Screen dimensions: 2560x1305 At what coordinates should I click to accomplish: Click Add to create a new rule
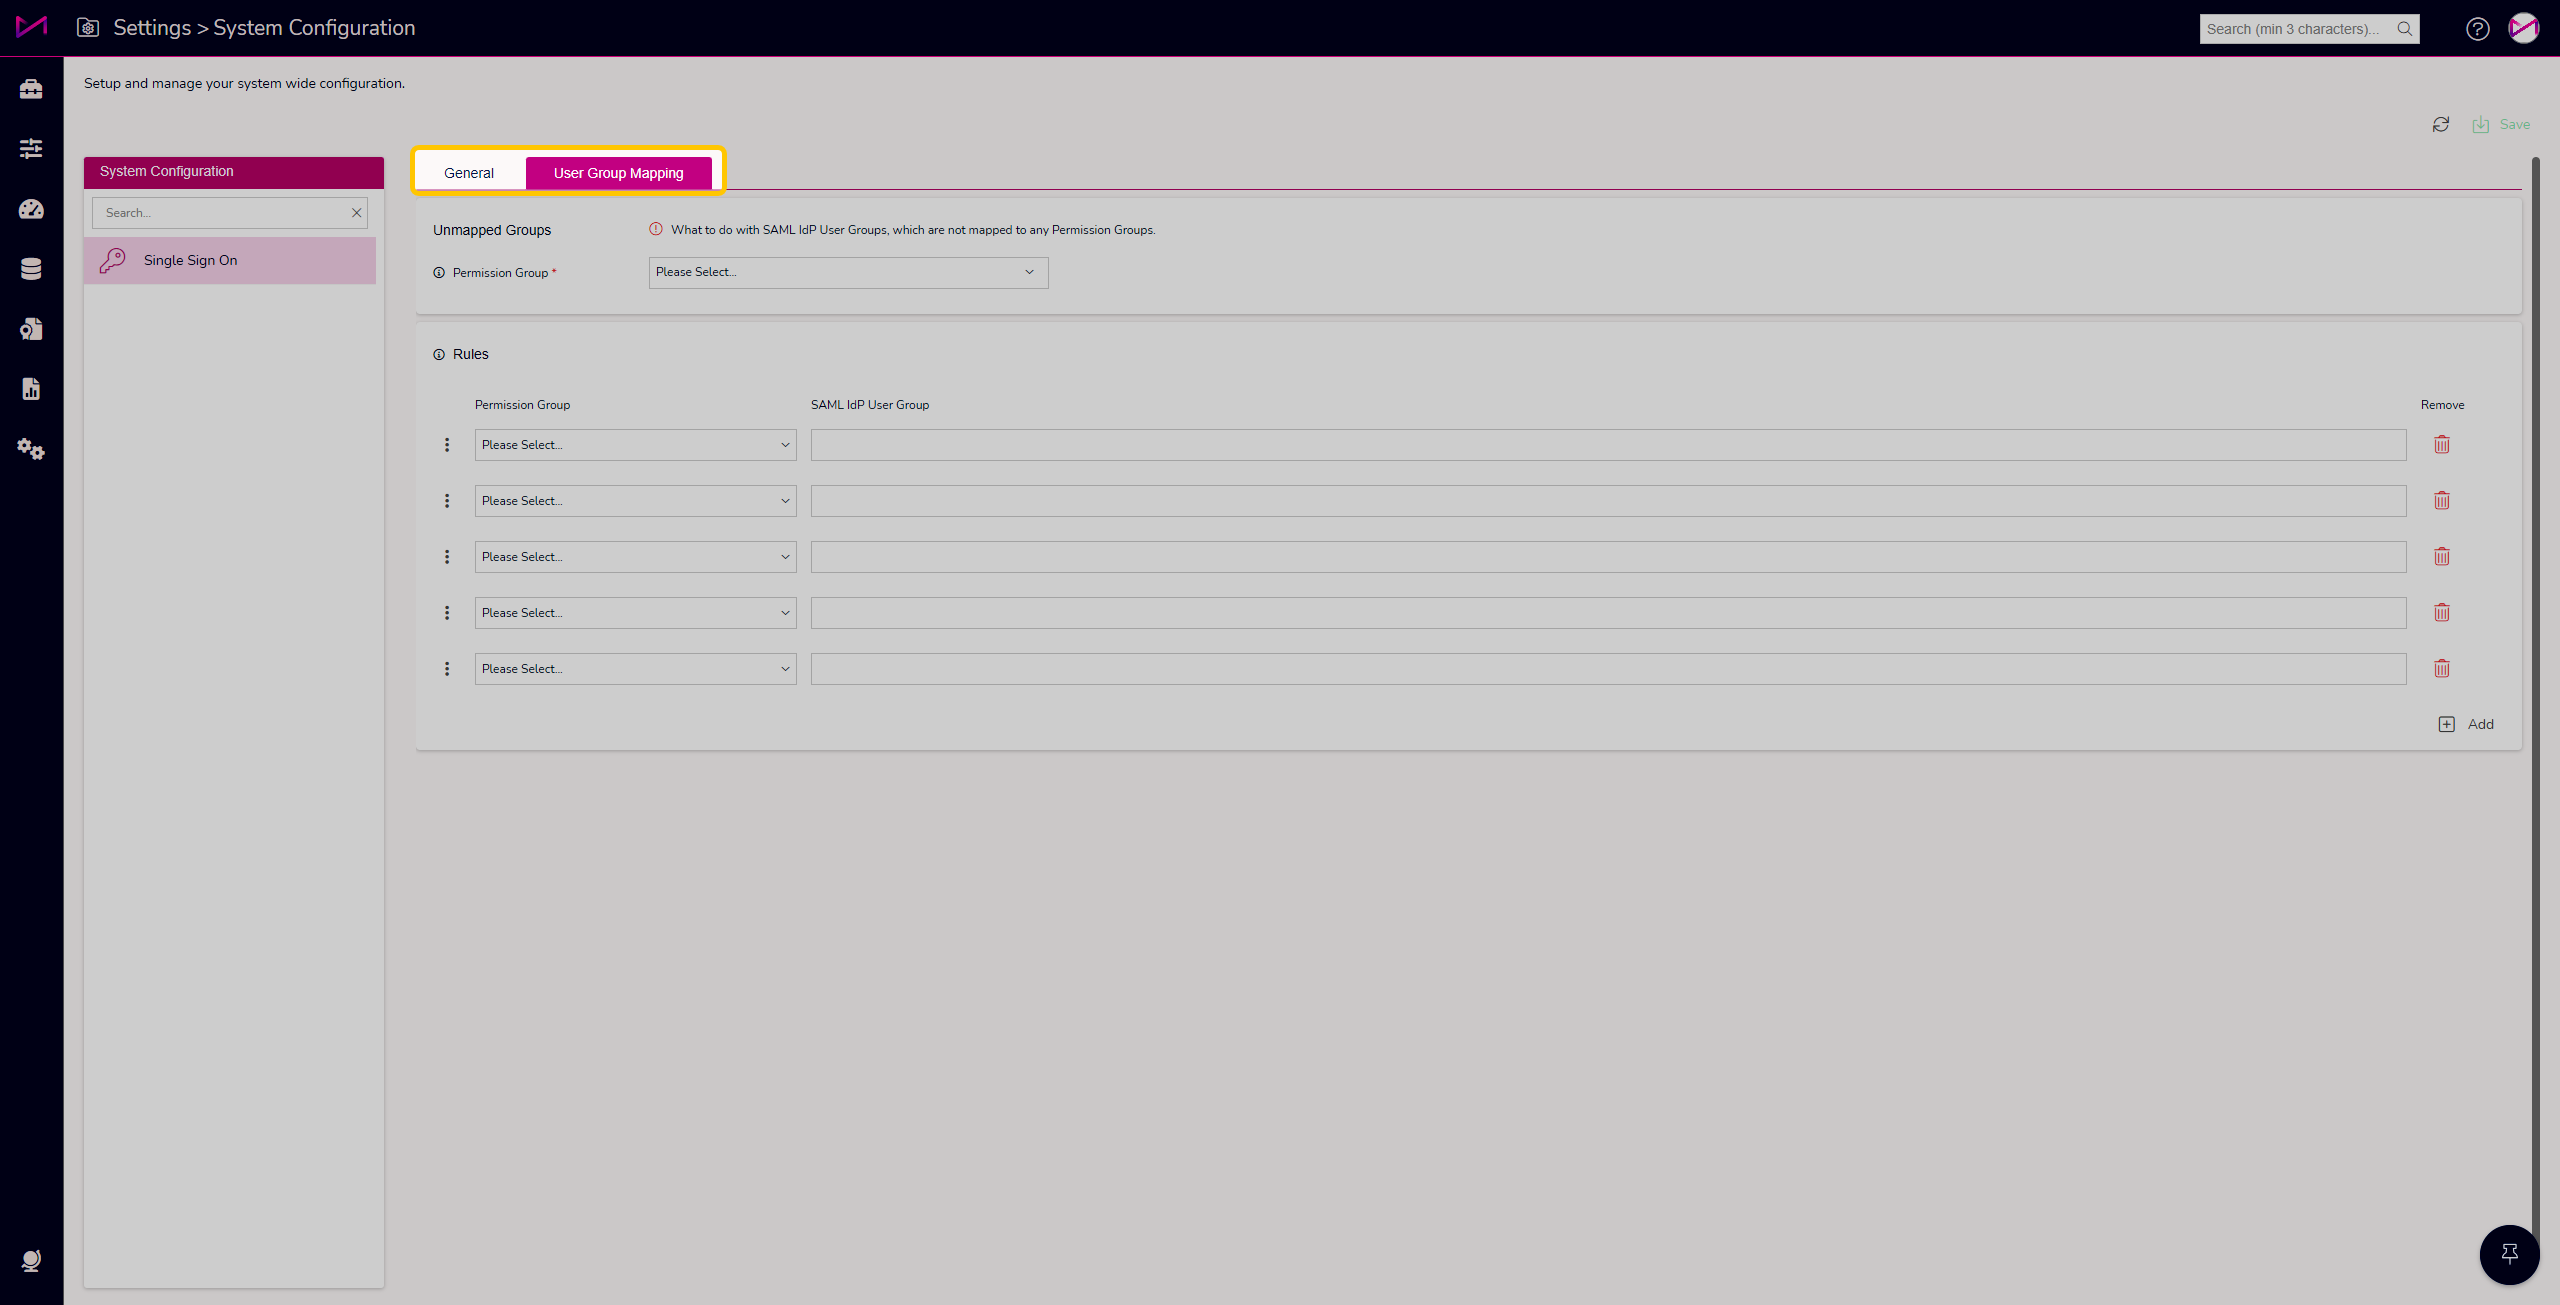[x=2467, y=724]
